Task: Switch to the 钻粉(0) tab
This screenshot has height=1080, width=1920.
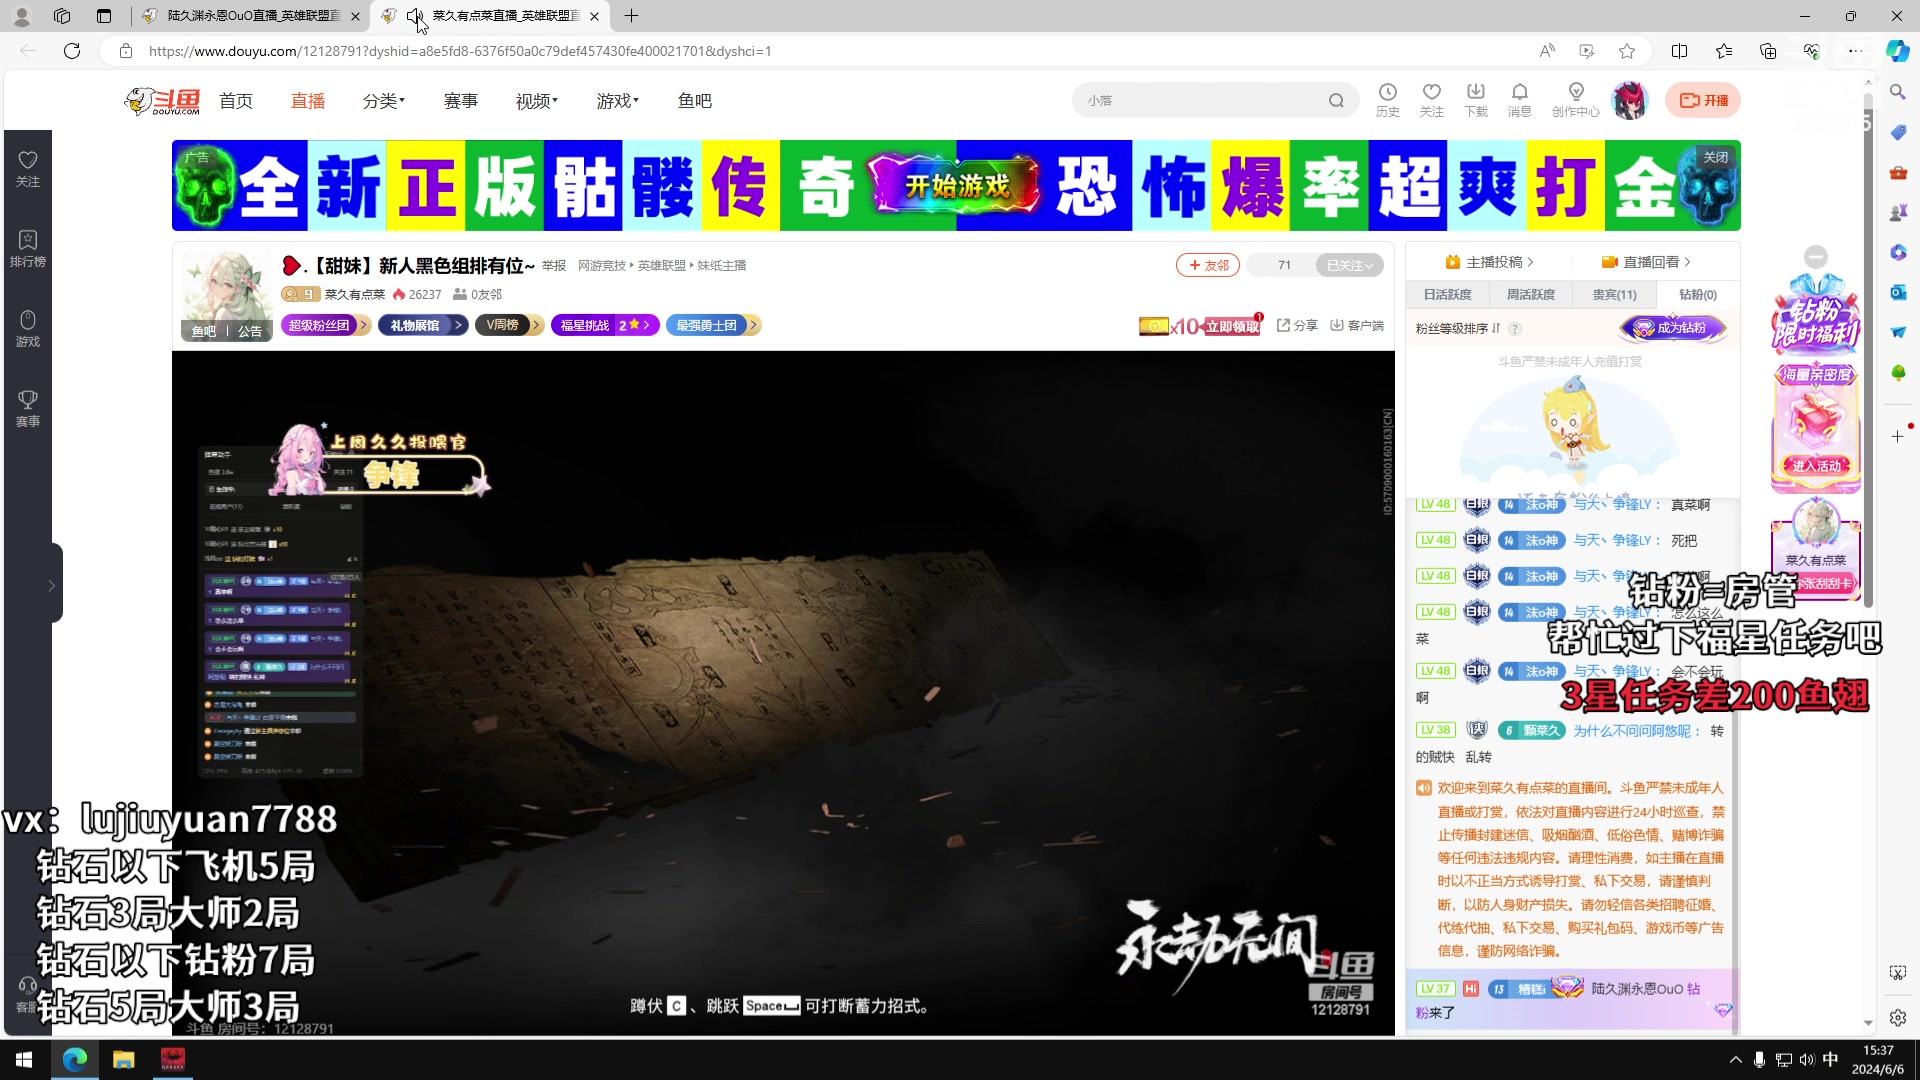Action: [x=1697, y=295]
